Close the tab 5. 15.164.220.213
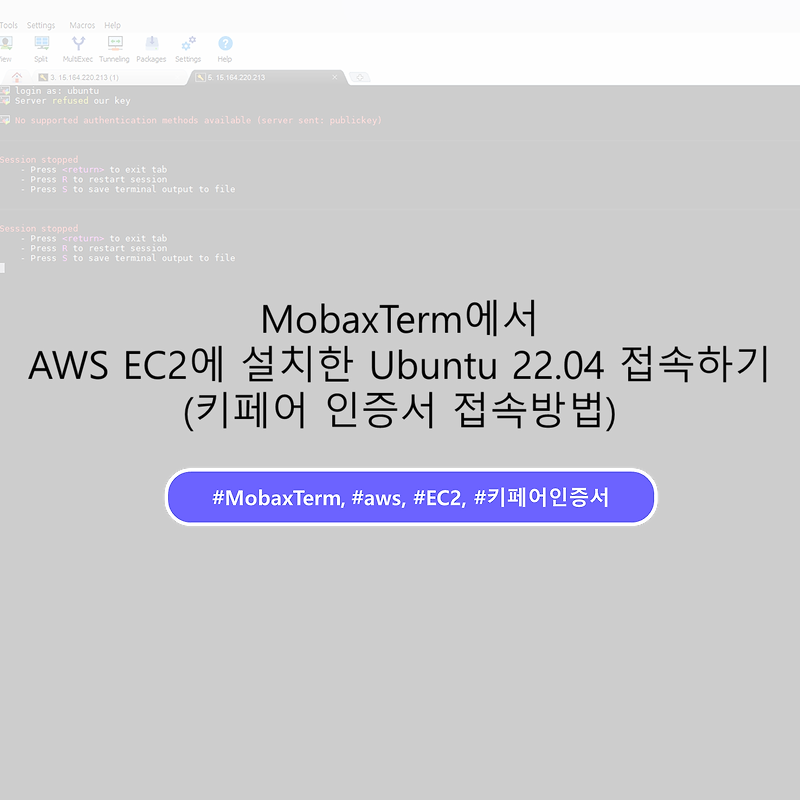800x800 pixels. coord(336,76)
